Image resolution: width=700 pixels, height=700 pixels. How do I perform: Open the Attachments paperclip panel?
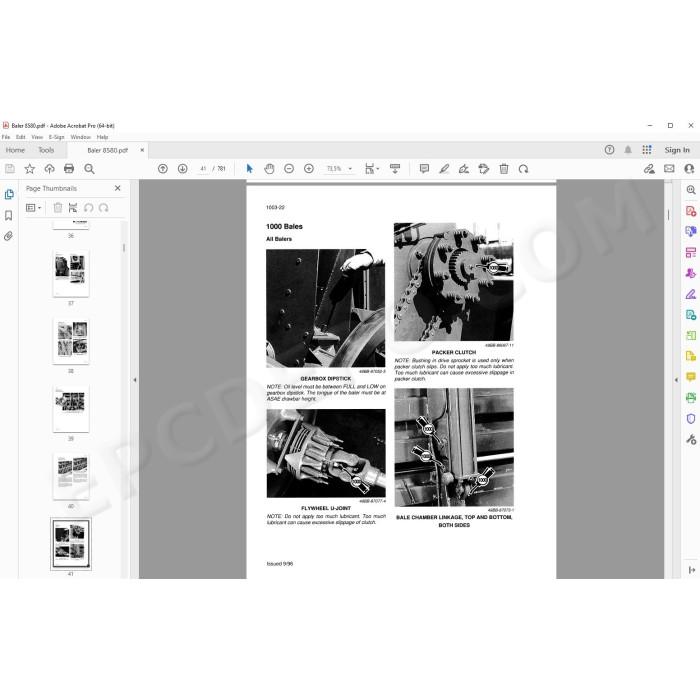8,236
